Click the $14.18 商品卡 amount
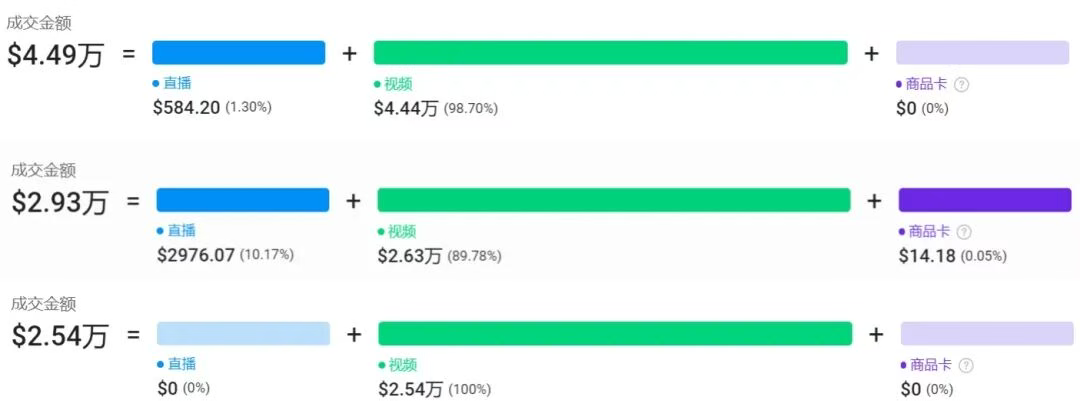 [x=926, y=255]
